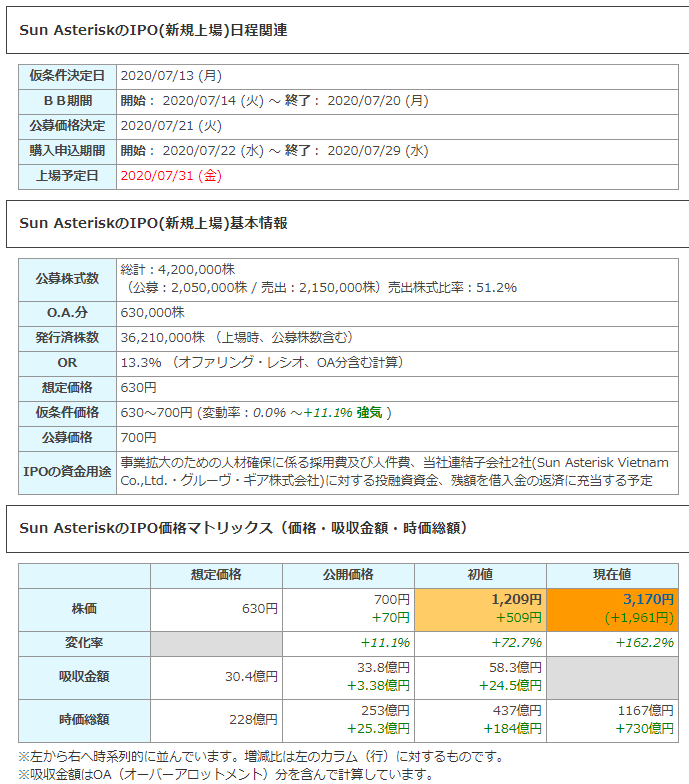Click the footnote starting with ※左から右へ時系列的
The height and width of the screenshot is (784, 689).
pos(261,756)
